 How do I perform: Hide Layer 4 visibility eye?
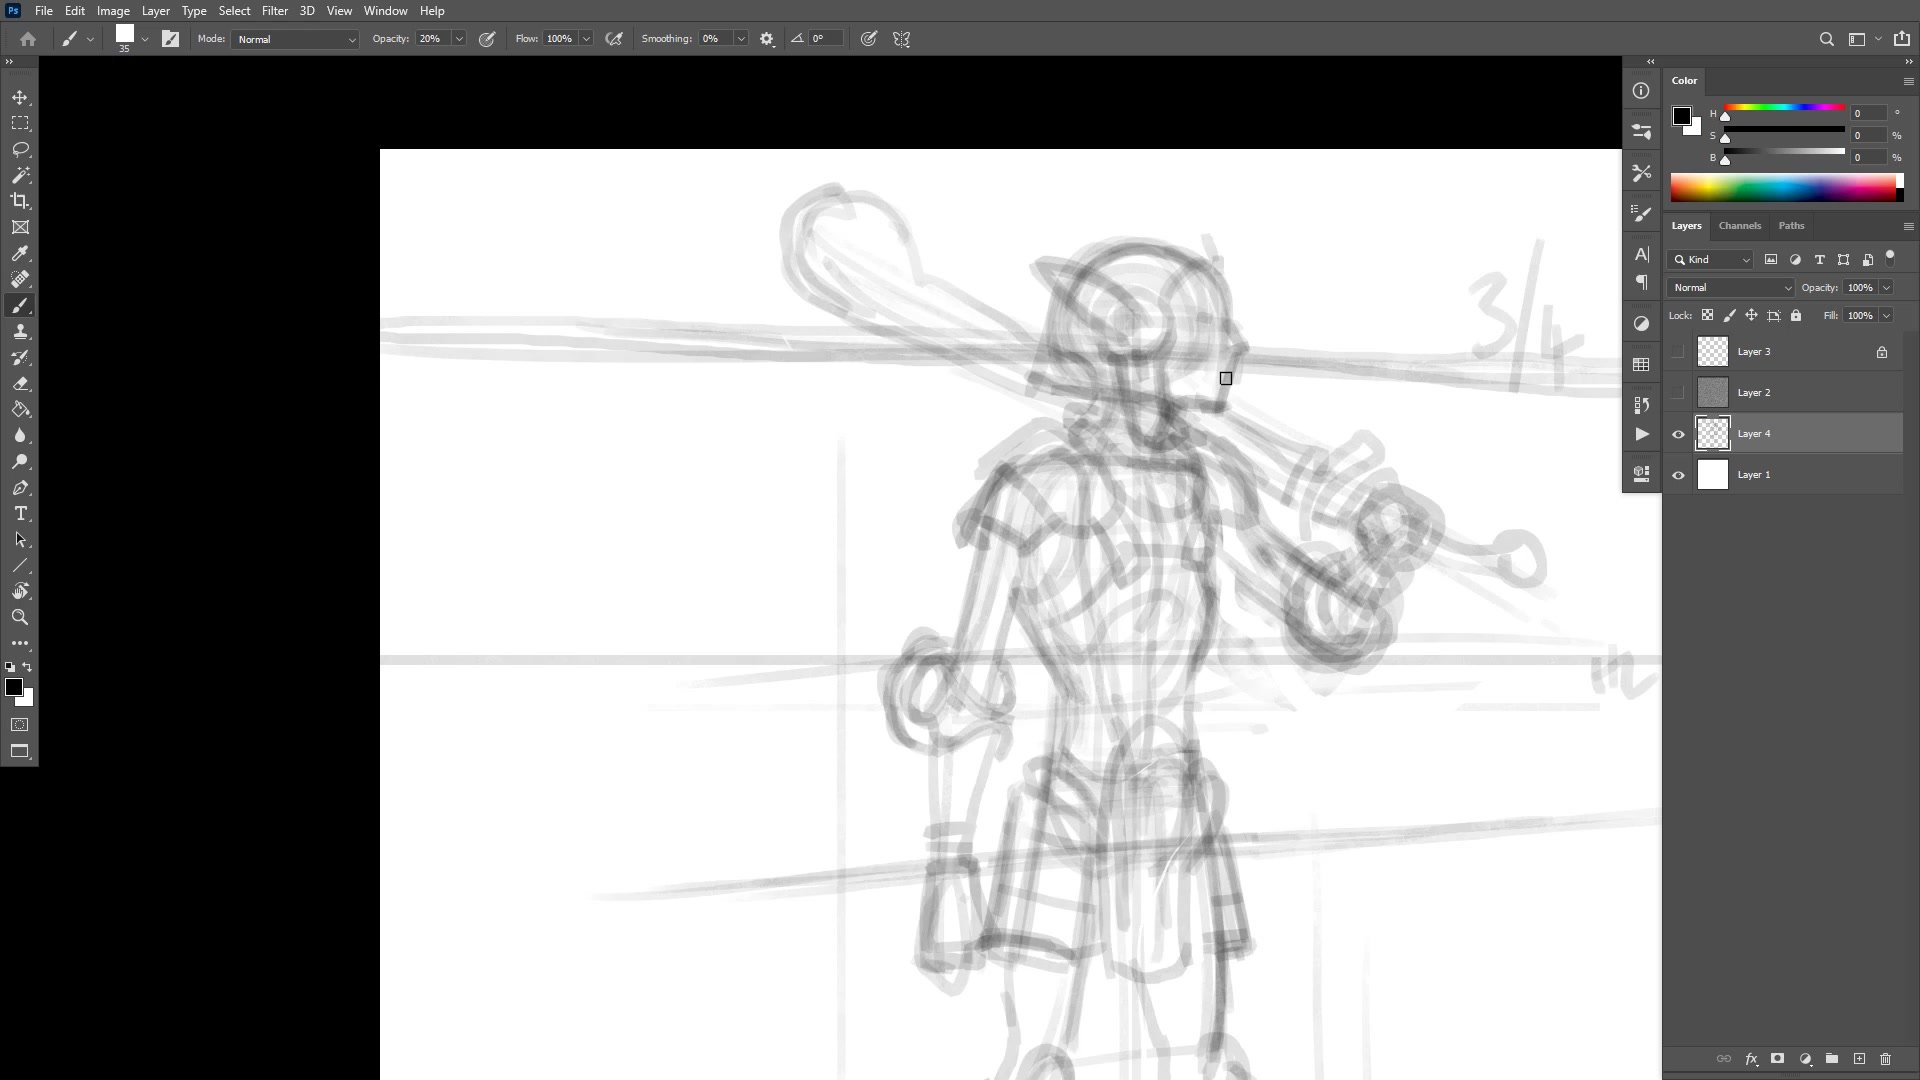[1678, 434]
